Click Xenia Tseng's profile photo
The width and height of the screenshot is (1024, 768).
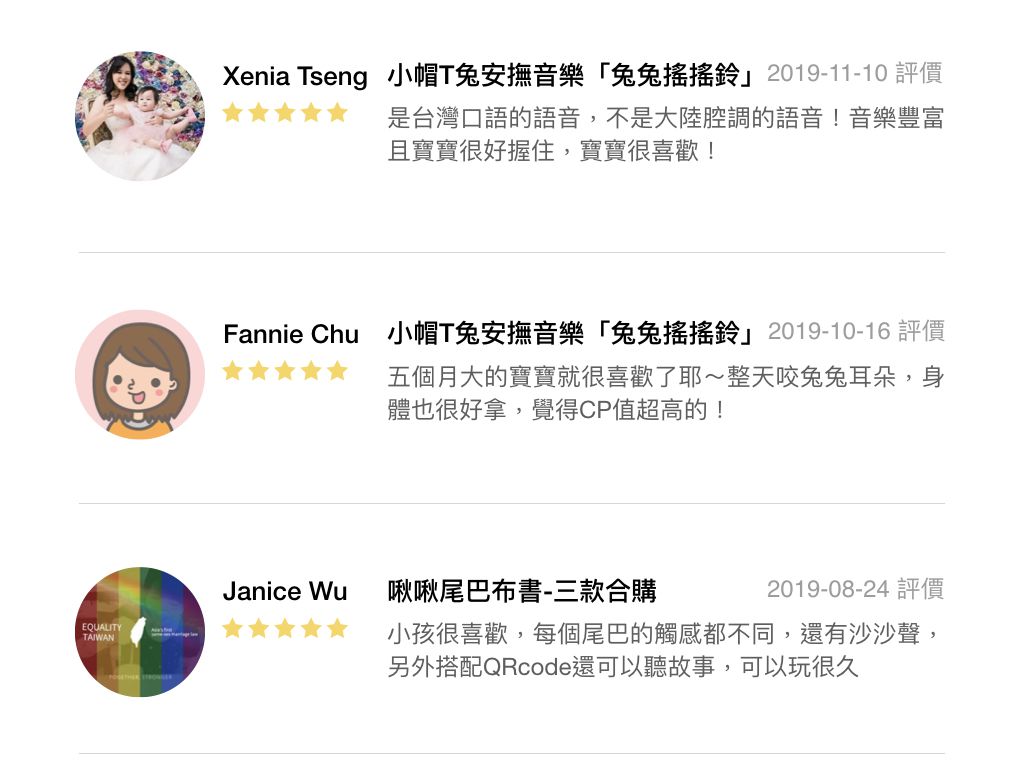click(x=140, y=116)
